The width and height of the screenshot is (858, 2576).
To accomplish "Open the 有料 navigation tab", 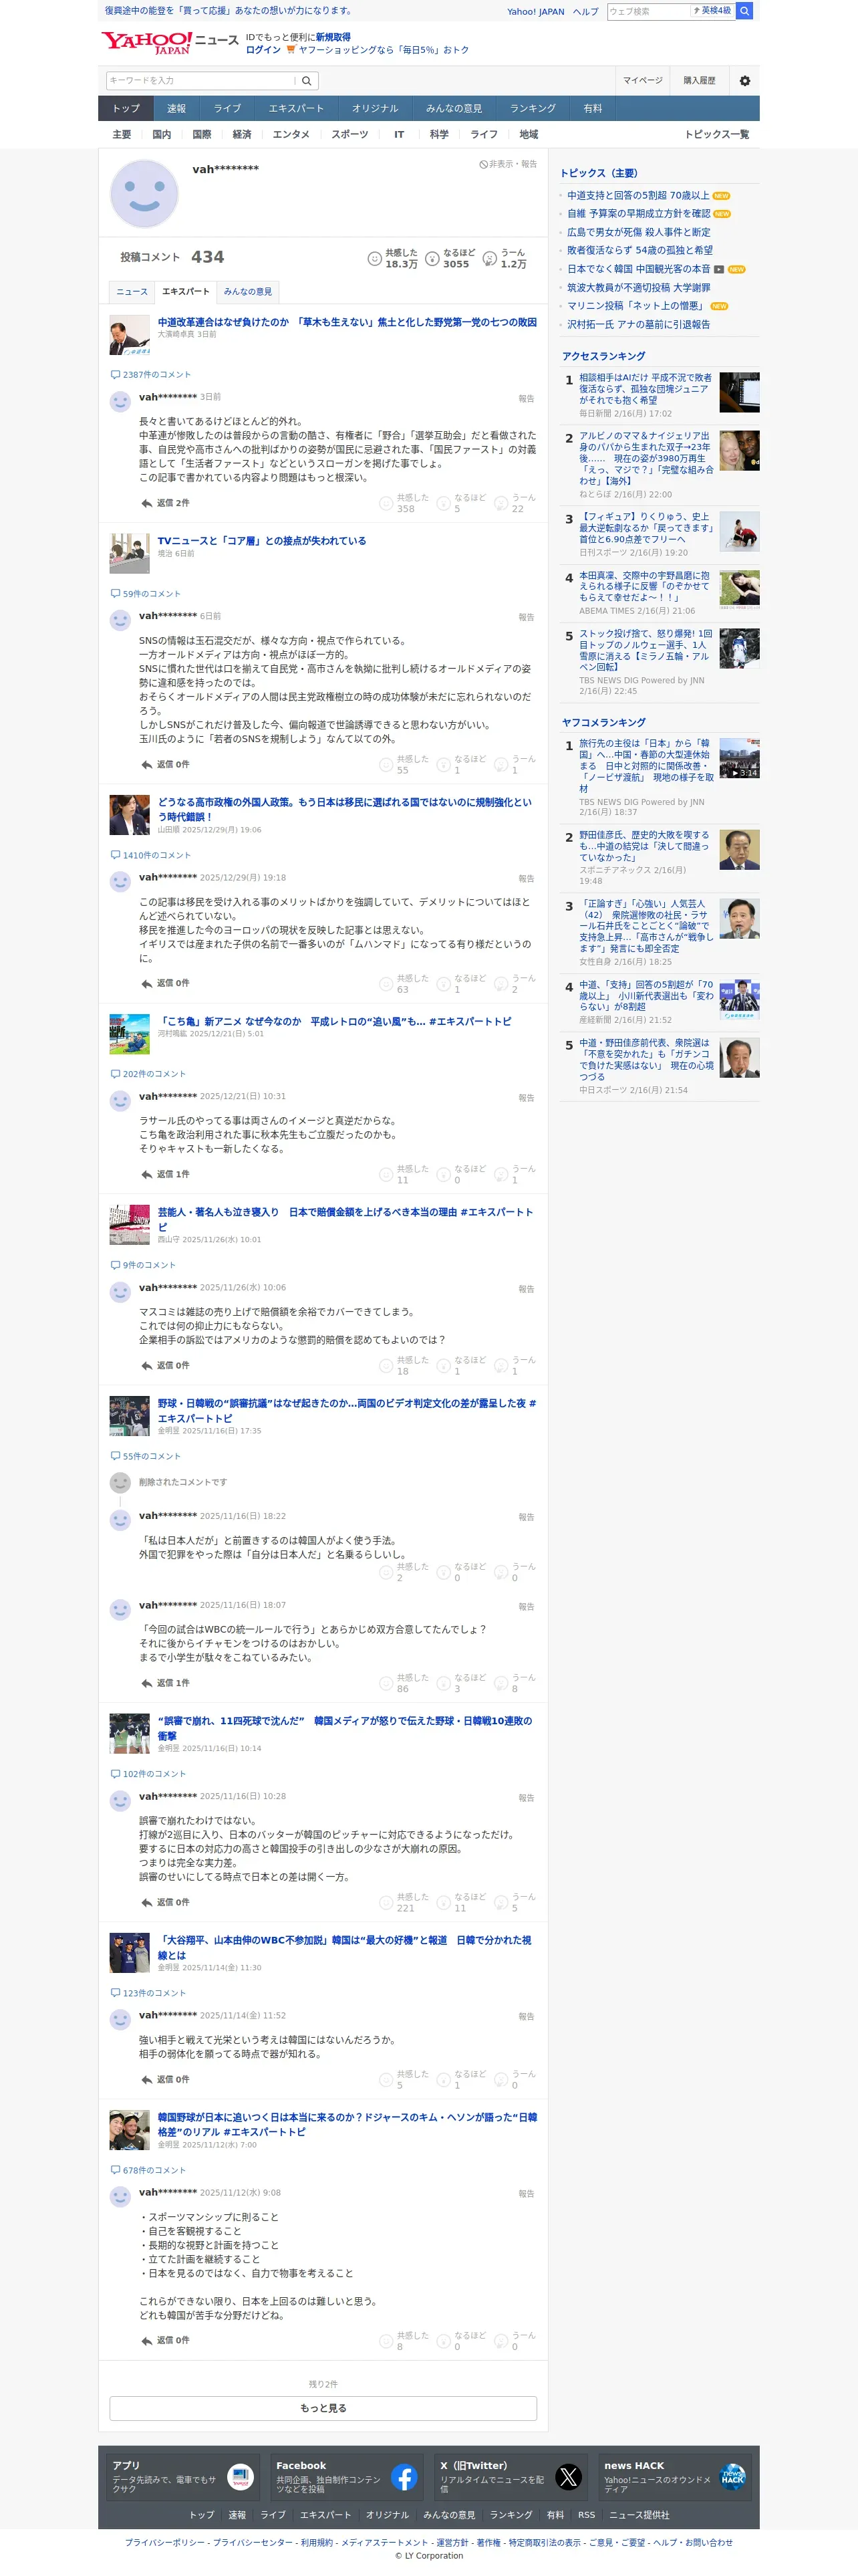I will 593,109.
